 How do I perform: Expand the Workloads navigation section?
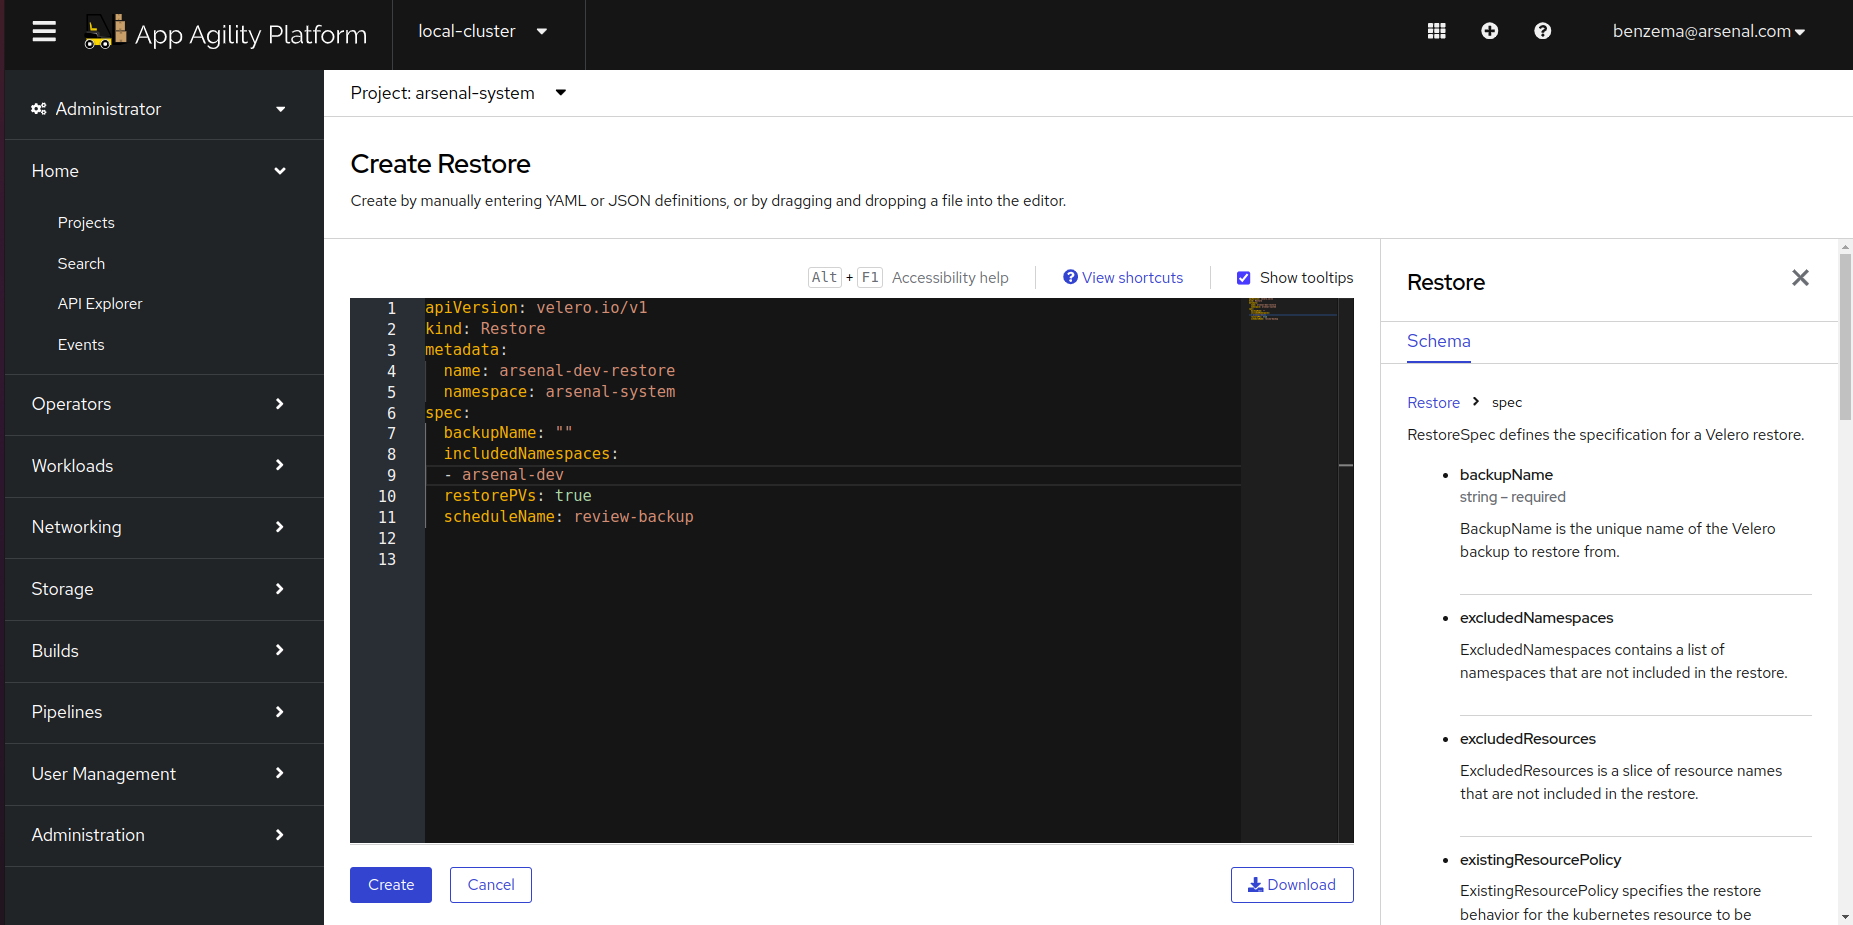pyautogui.click(x=160, y=466)
